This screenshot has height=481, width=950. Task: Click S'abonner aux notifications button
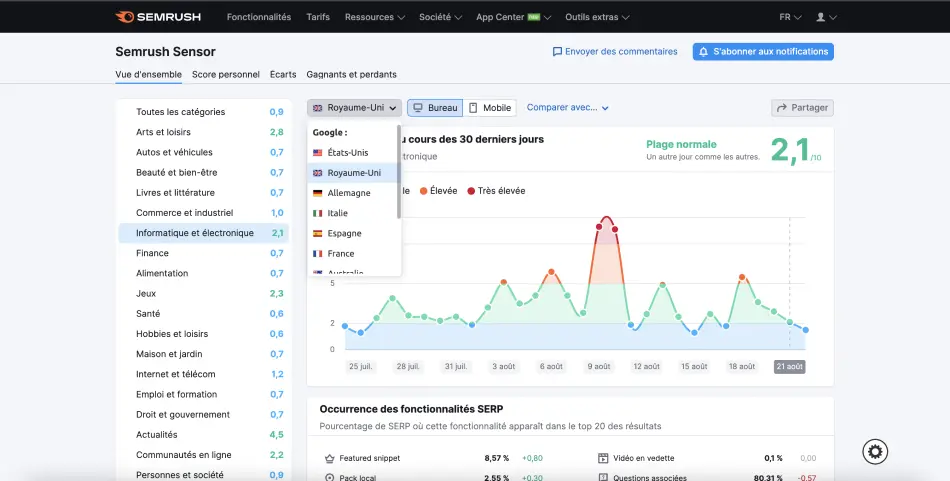click(763, 52)
